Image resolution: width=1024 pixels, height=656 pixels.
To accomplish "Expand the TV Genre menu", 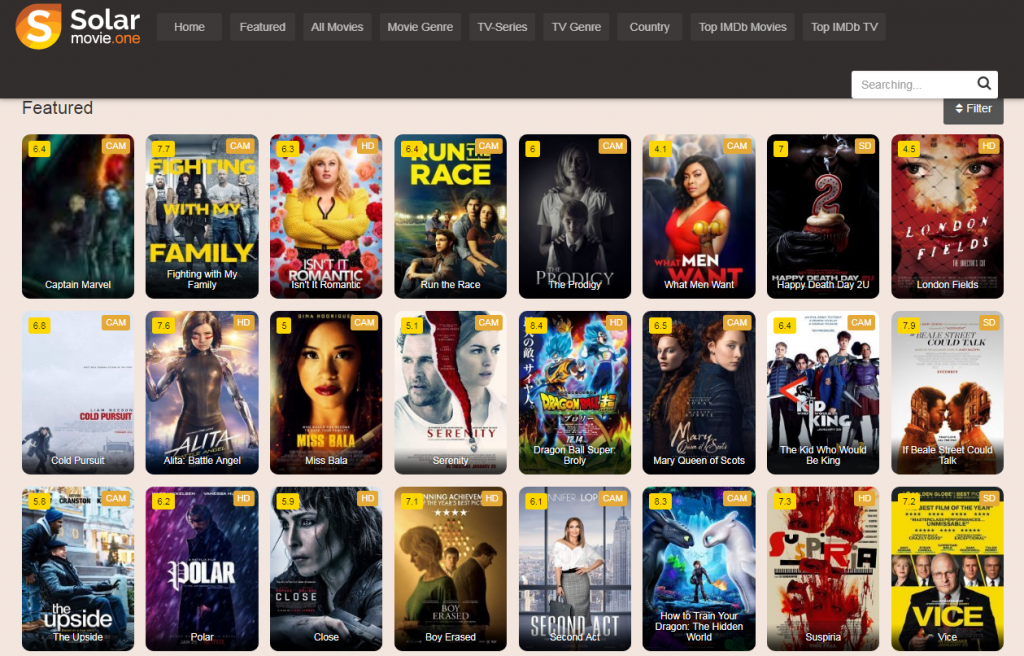I will pyautogui.click(x=576, y=27).
